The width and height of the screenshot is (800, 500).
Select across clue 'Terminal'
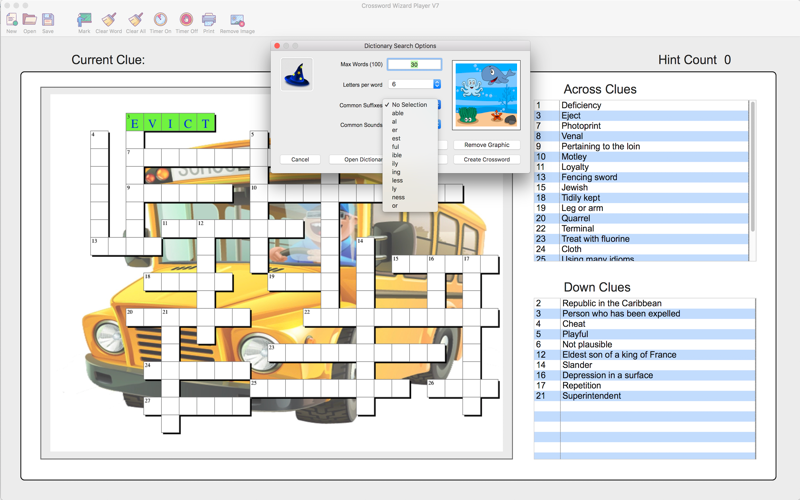[x=641, y=229]
